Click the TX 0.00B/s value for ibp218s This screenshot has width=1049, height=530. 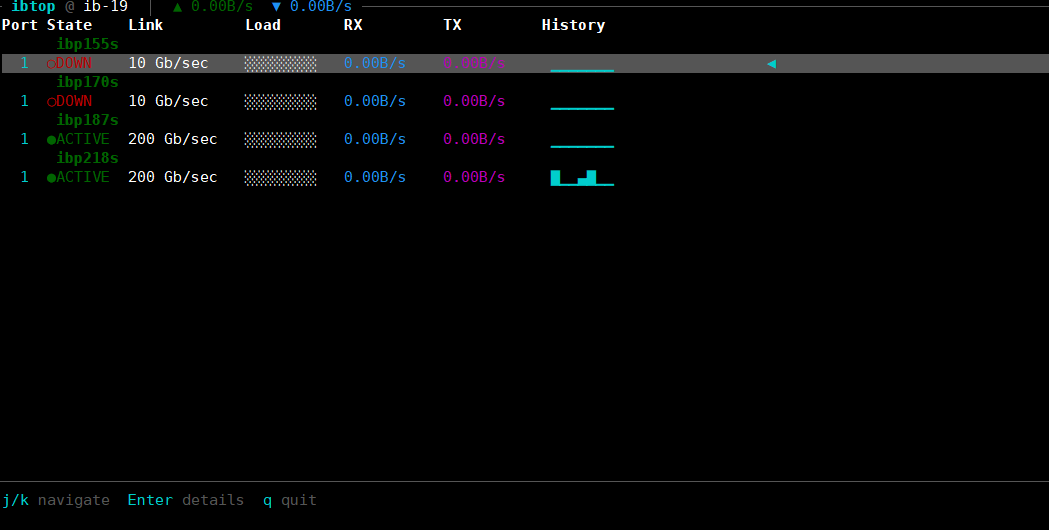coord(474,178)
